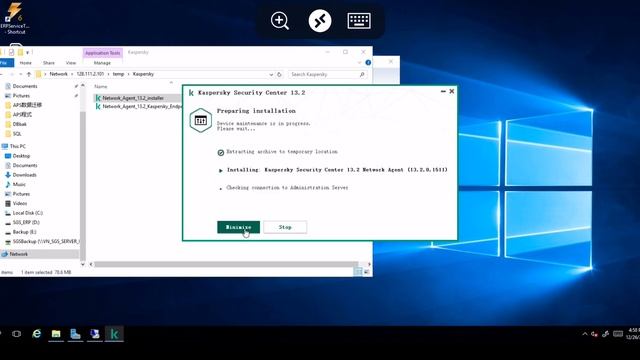The image size is (640, 360).
Task: Click the remote desktop connection icon
Action: click(320, 21)
